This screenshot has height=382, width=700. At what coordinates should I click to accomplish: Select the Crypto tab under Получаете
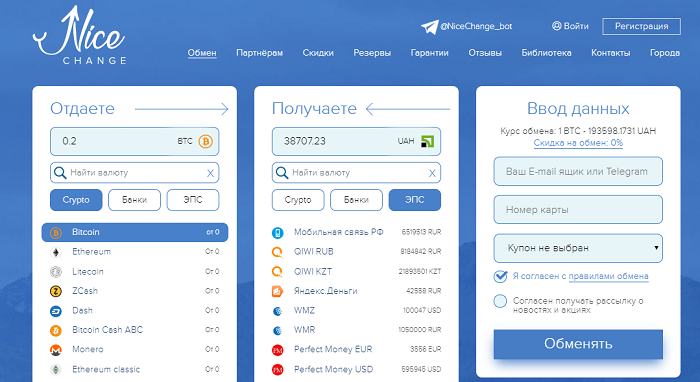point(298,200)
